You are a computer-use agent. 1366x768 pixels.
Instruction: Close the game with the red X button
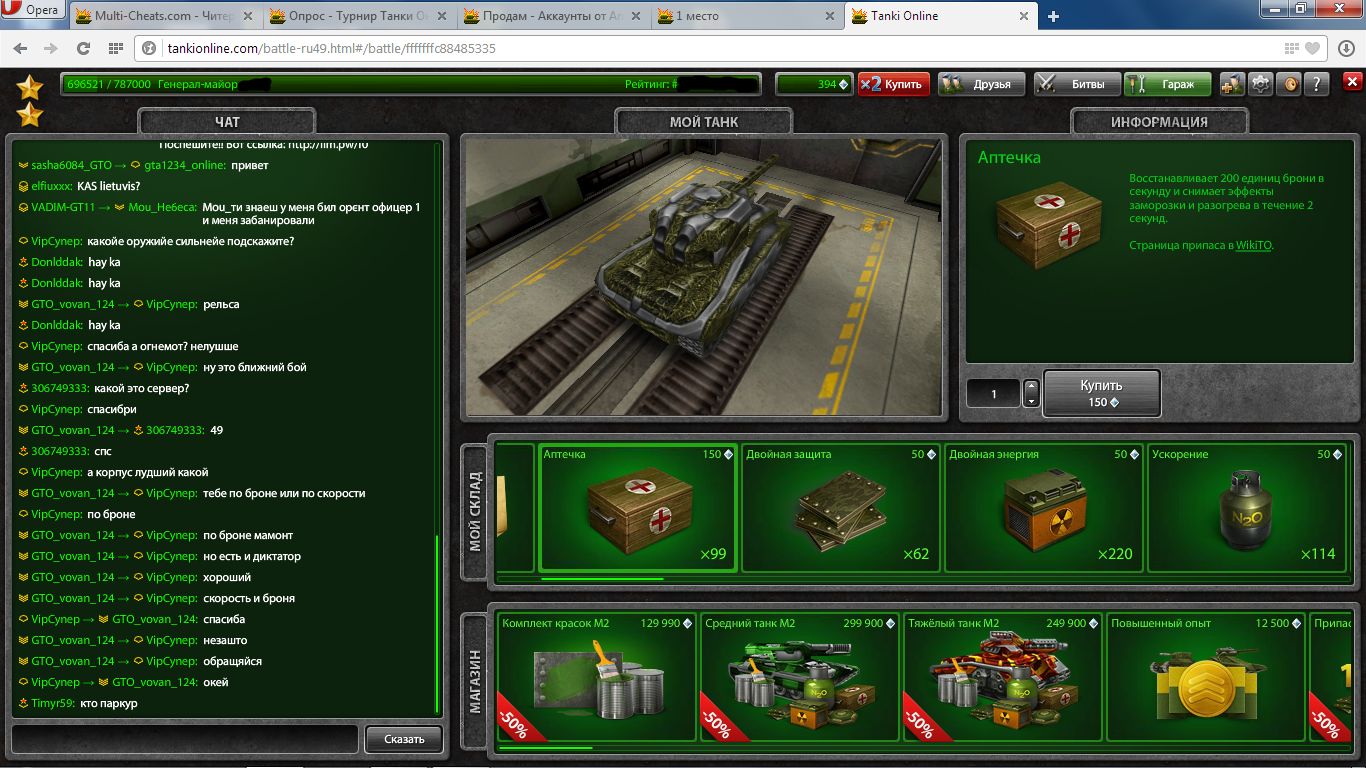(1353, 83)
